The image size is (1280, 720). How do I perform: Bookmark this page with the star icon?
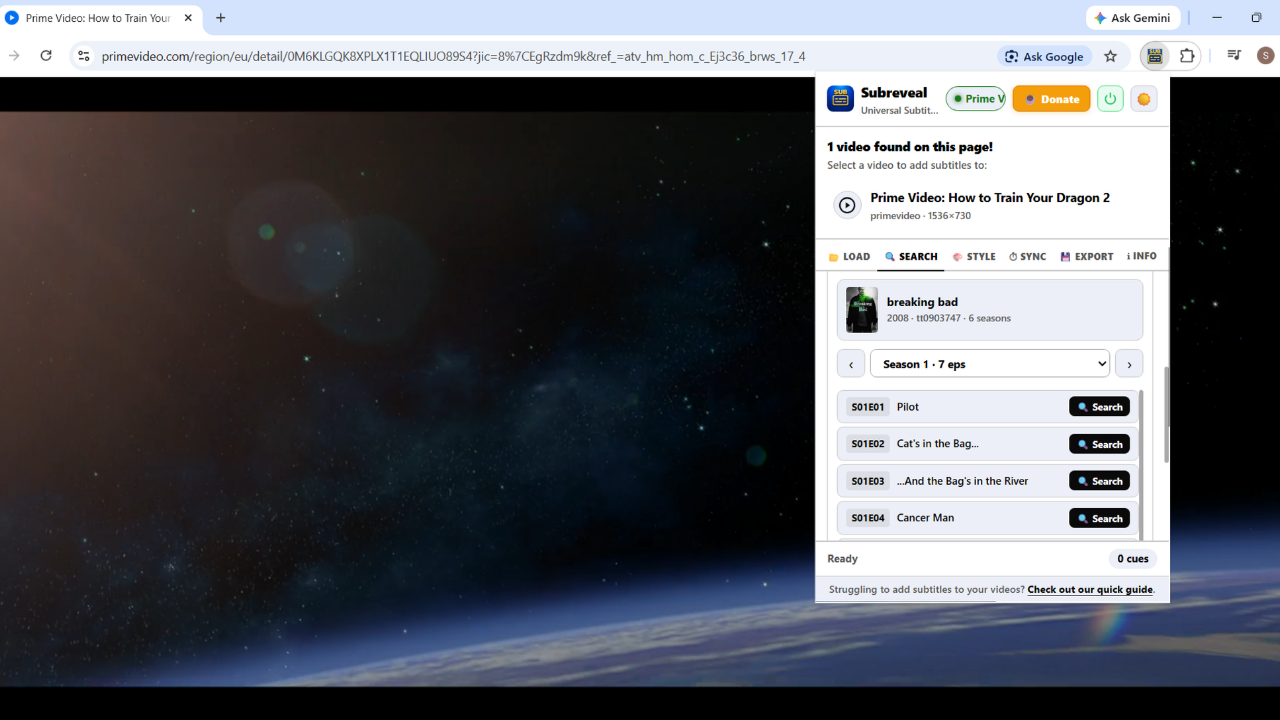[x=1110, y=56]
